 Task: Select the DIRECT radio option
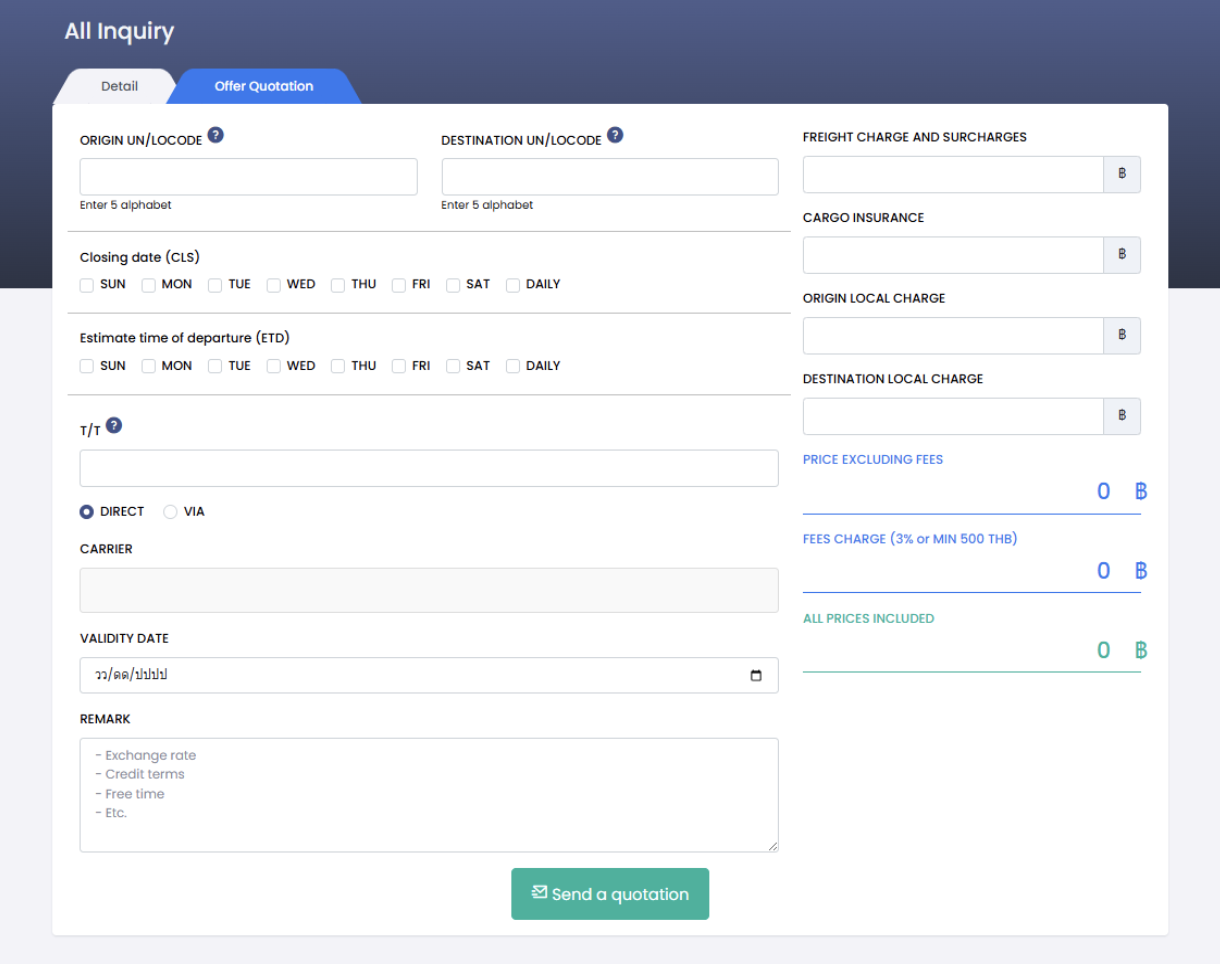click(87, 512)
